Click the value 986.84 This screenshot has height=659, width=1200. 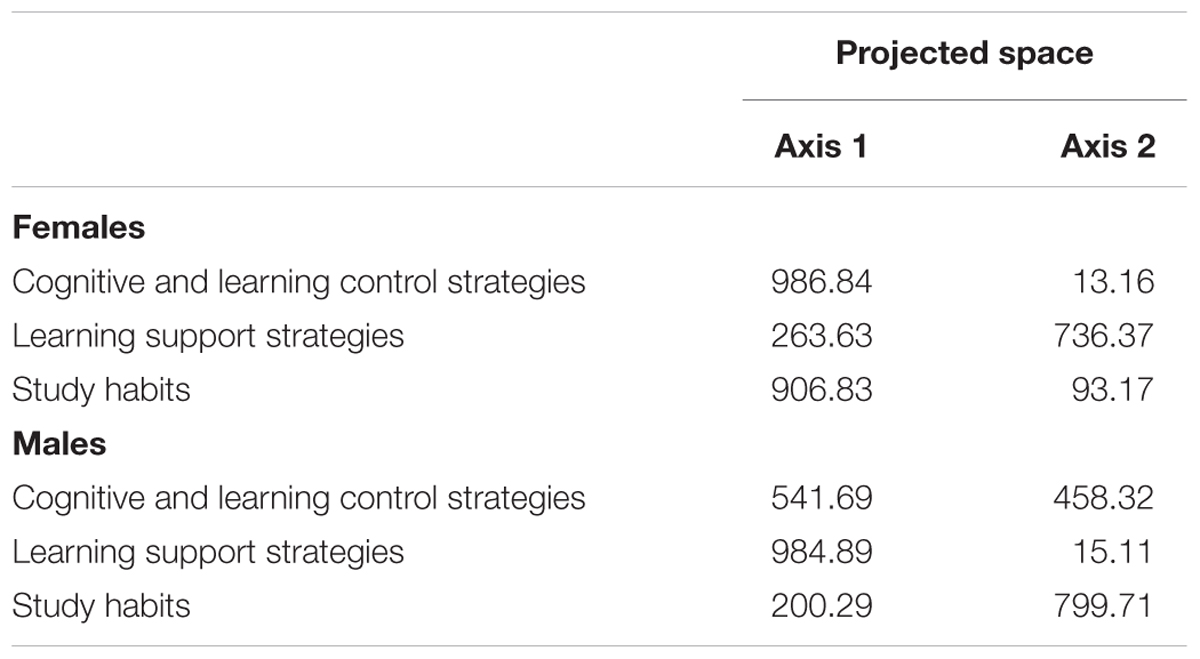(x=821, y=281)
